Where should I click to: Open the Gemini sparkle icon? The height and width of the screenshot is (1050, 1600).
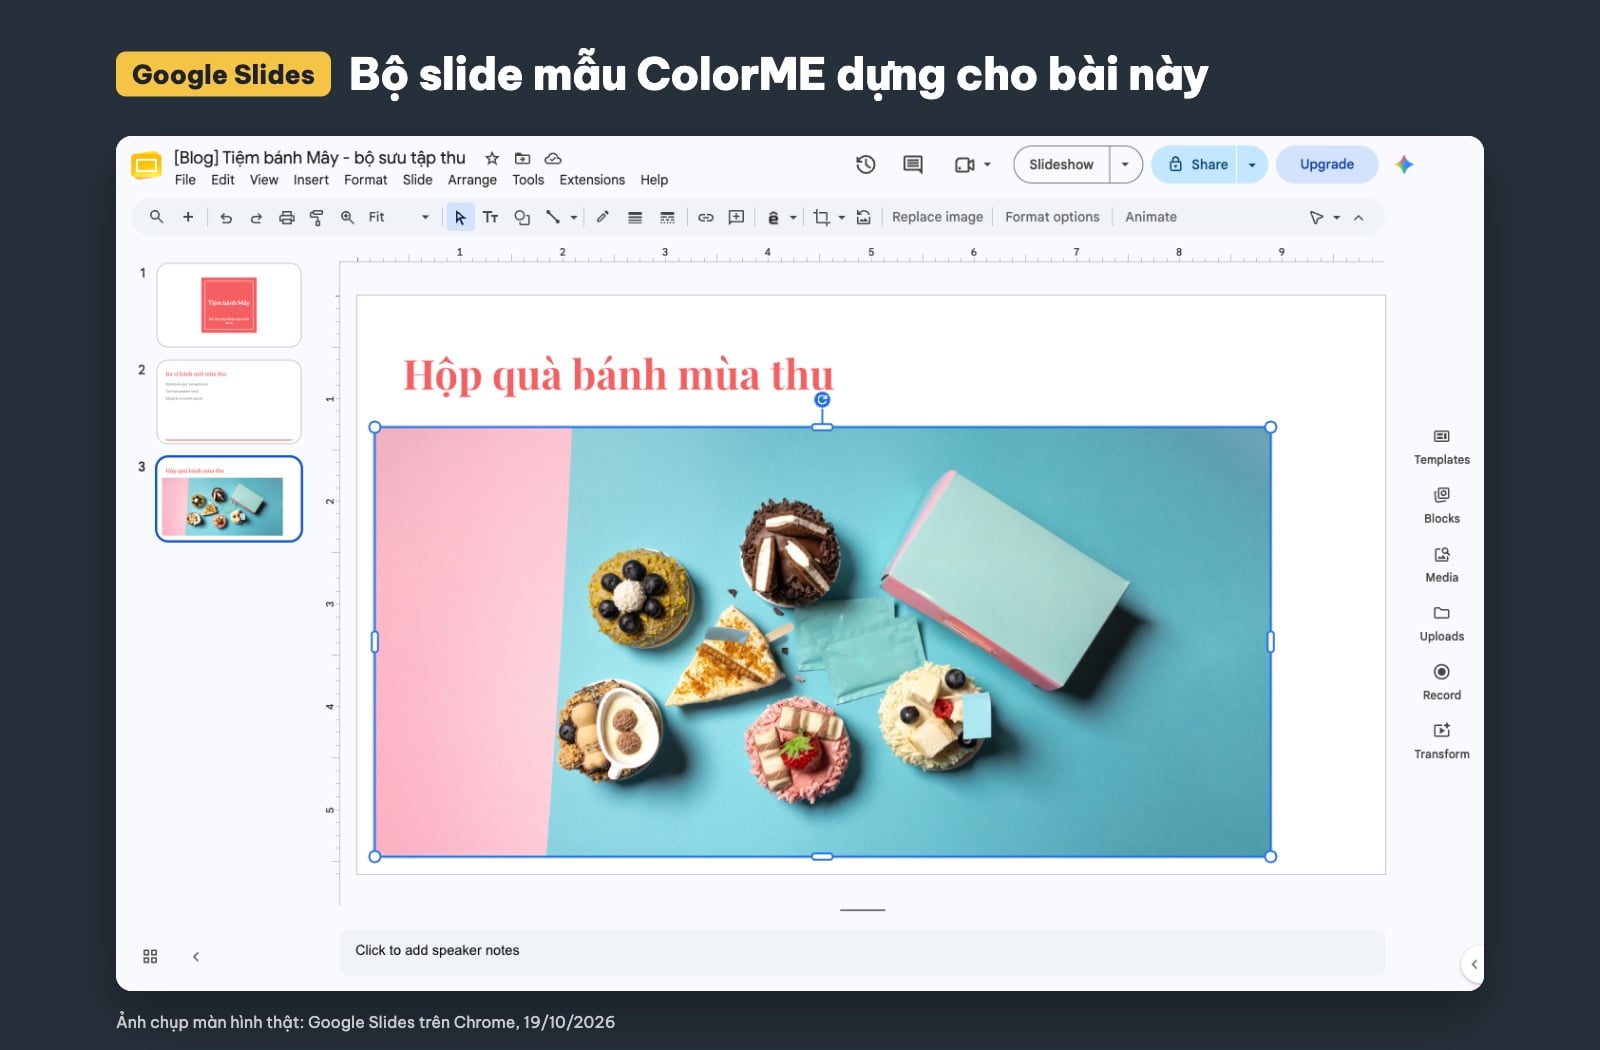tap(1404, 164)
